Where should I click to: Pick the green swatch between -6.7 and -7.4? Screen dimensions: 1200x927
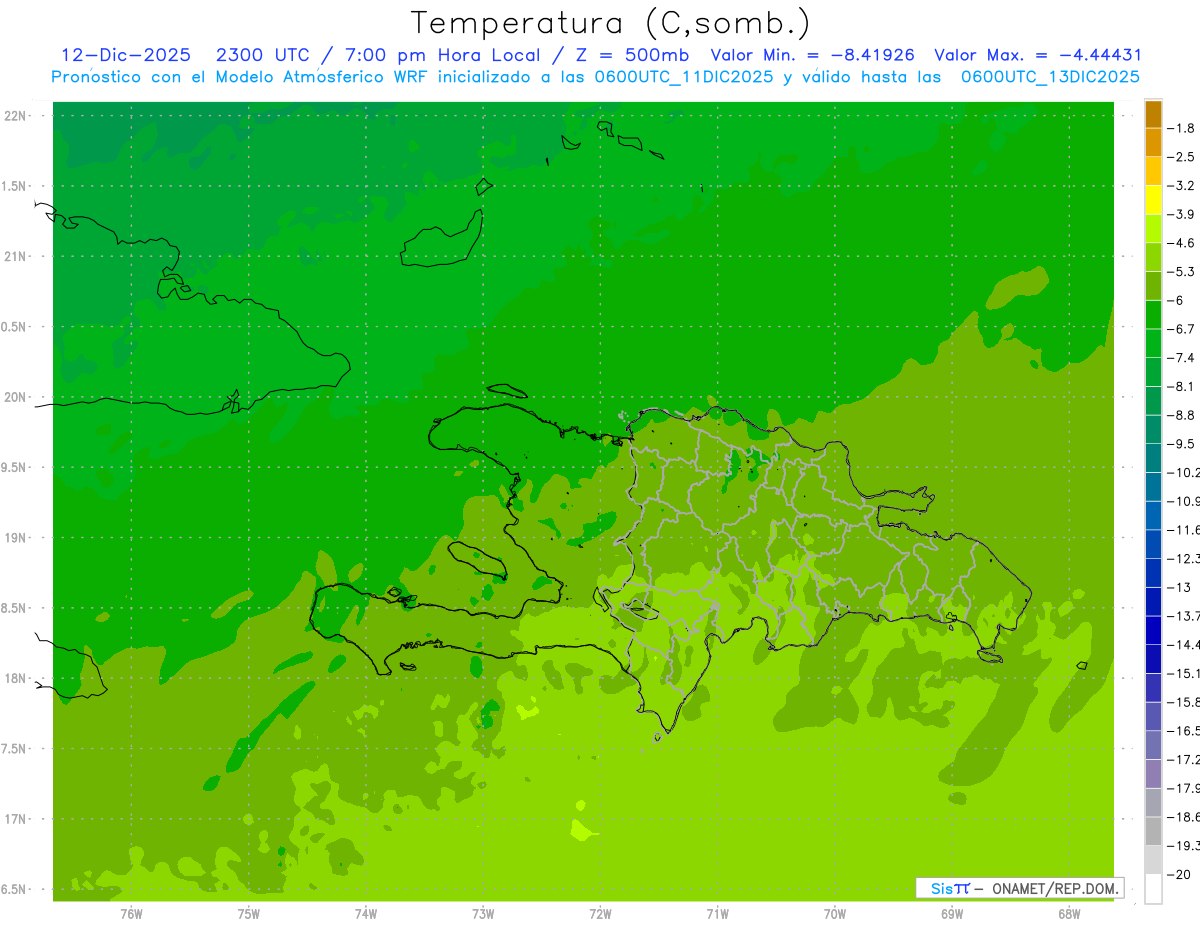coord(1153,343)
